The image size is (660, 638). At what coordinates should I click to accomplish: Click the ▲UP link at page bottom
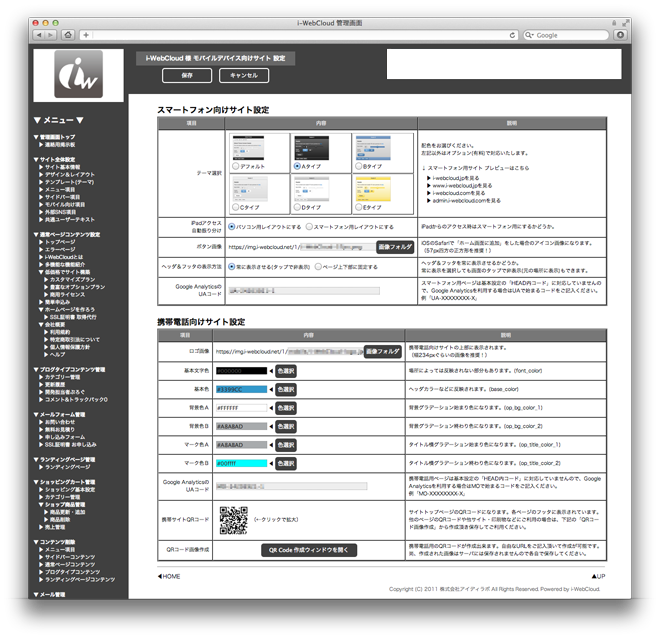coord(599,577)
